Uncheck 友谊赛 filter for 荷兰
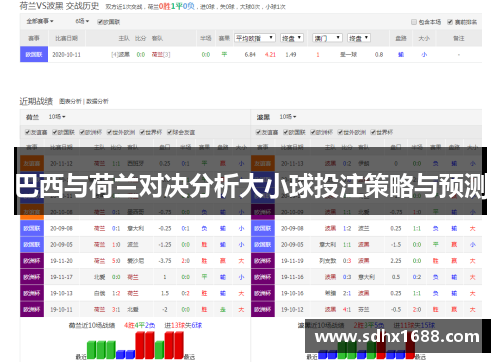The width and height of the screenshot is (500, 362). [x=28, y=132]
